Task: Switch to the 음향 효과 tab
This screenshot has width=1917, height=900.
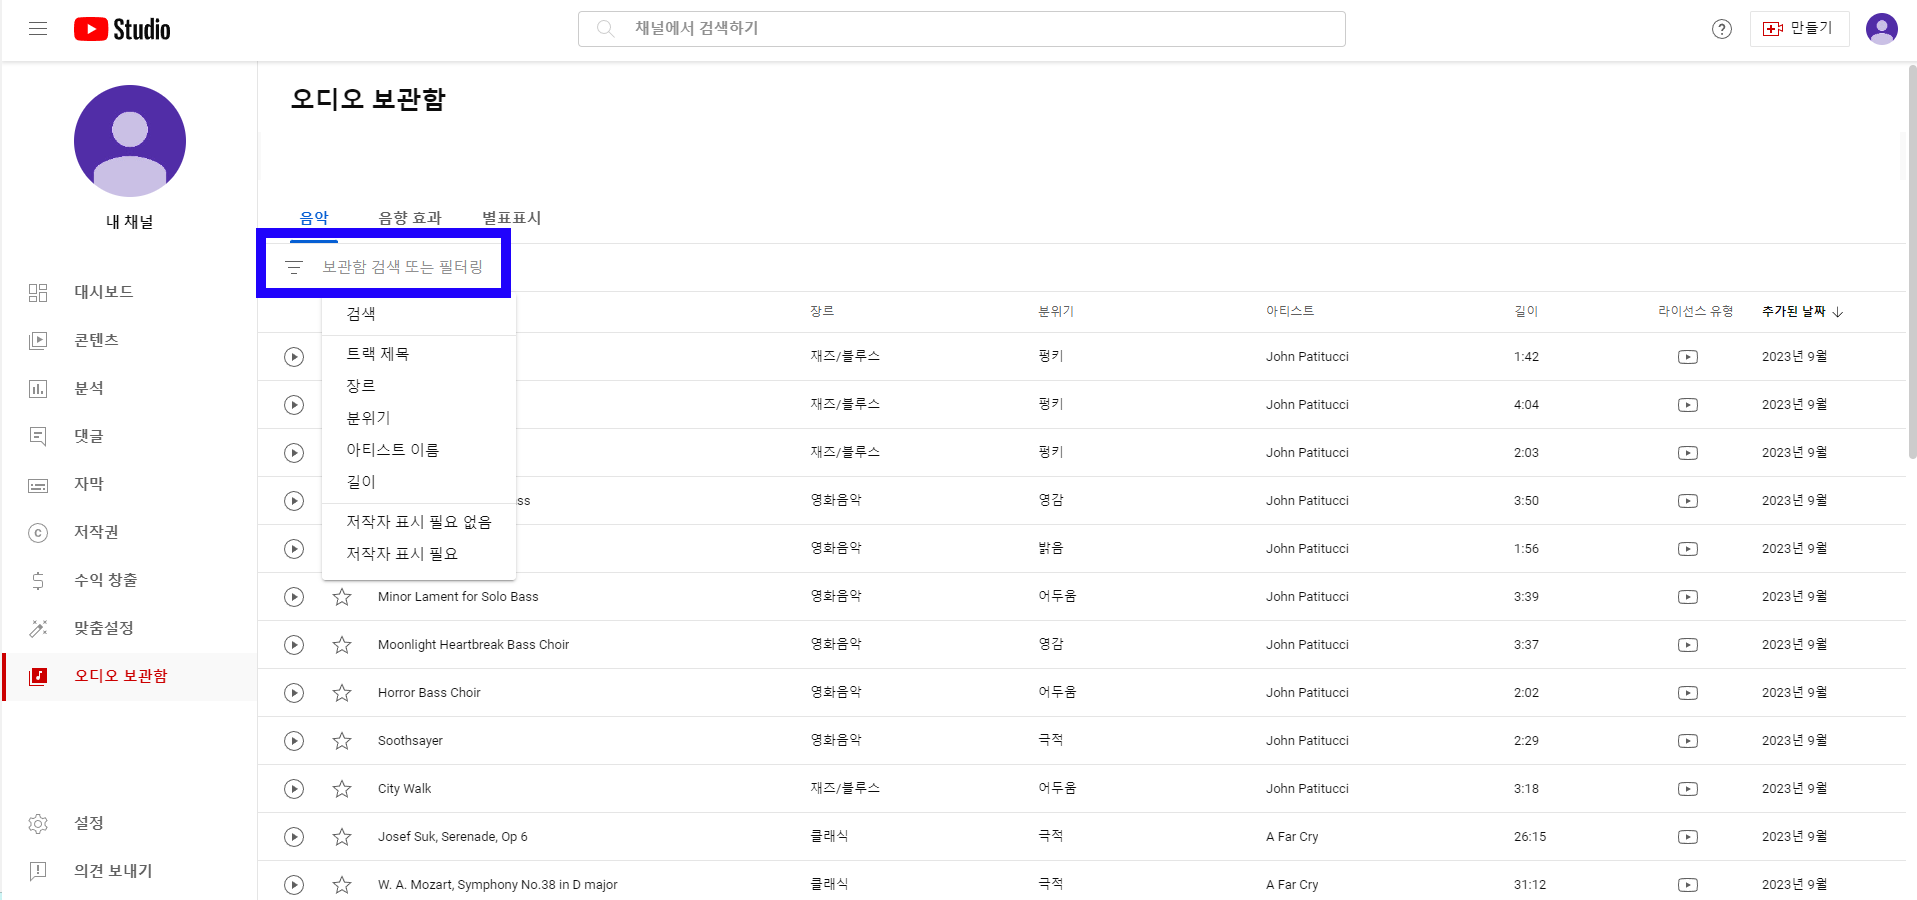Action: point(410,218)
